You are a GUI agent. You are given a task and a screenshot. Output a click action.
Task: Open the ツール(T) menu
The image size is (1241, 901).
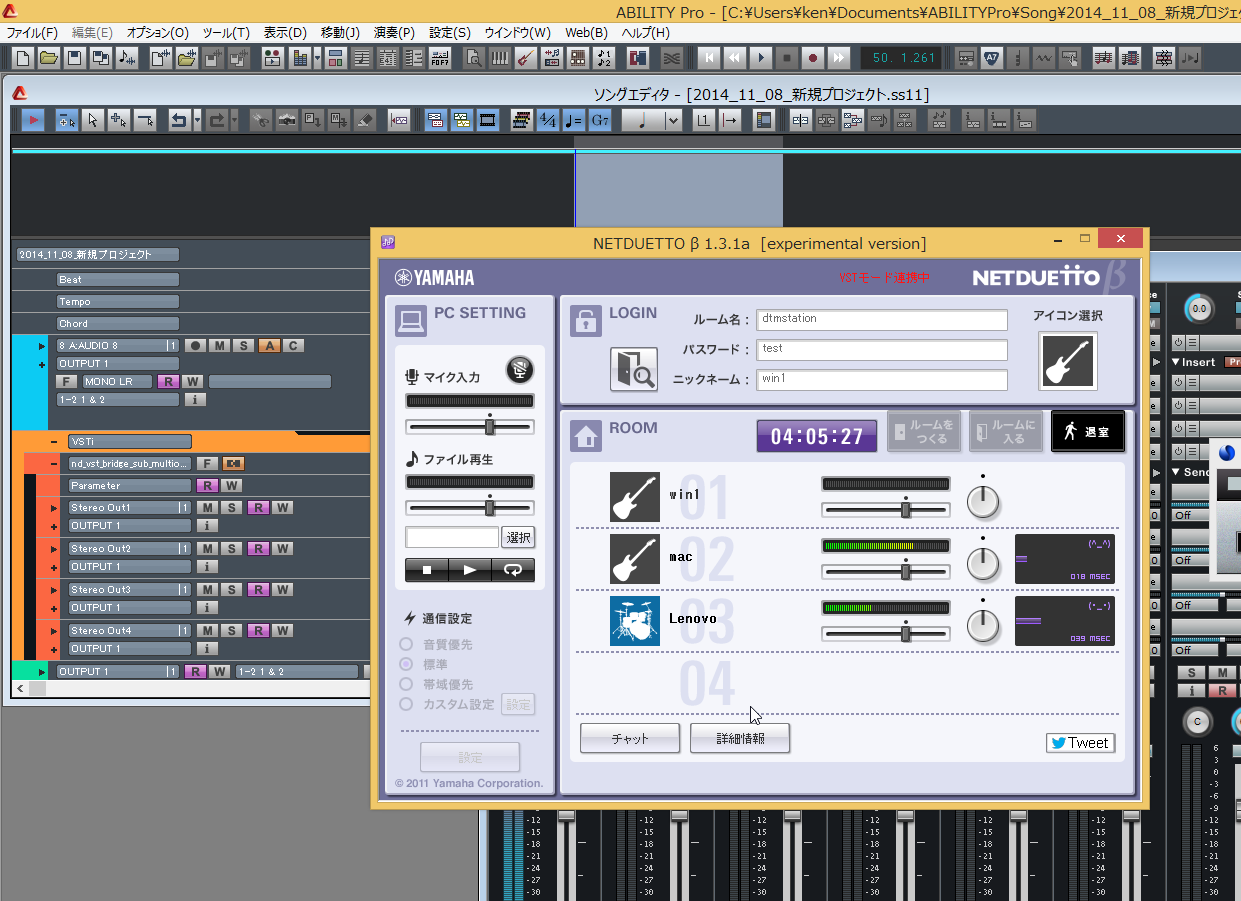(226, 33)
